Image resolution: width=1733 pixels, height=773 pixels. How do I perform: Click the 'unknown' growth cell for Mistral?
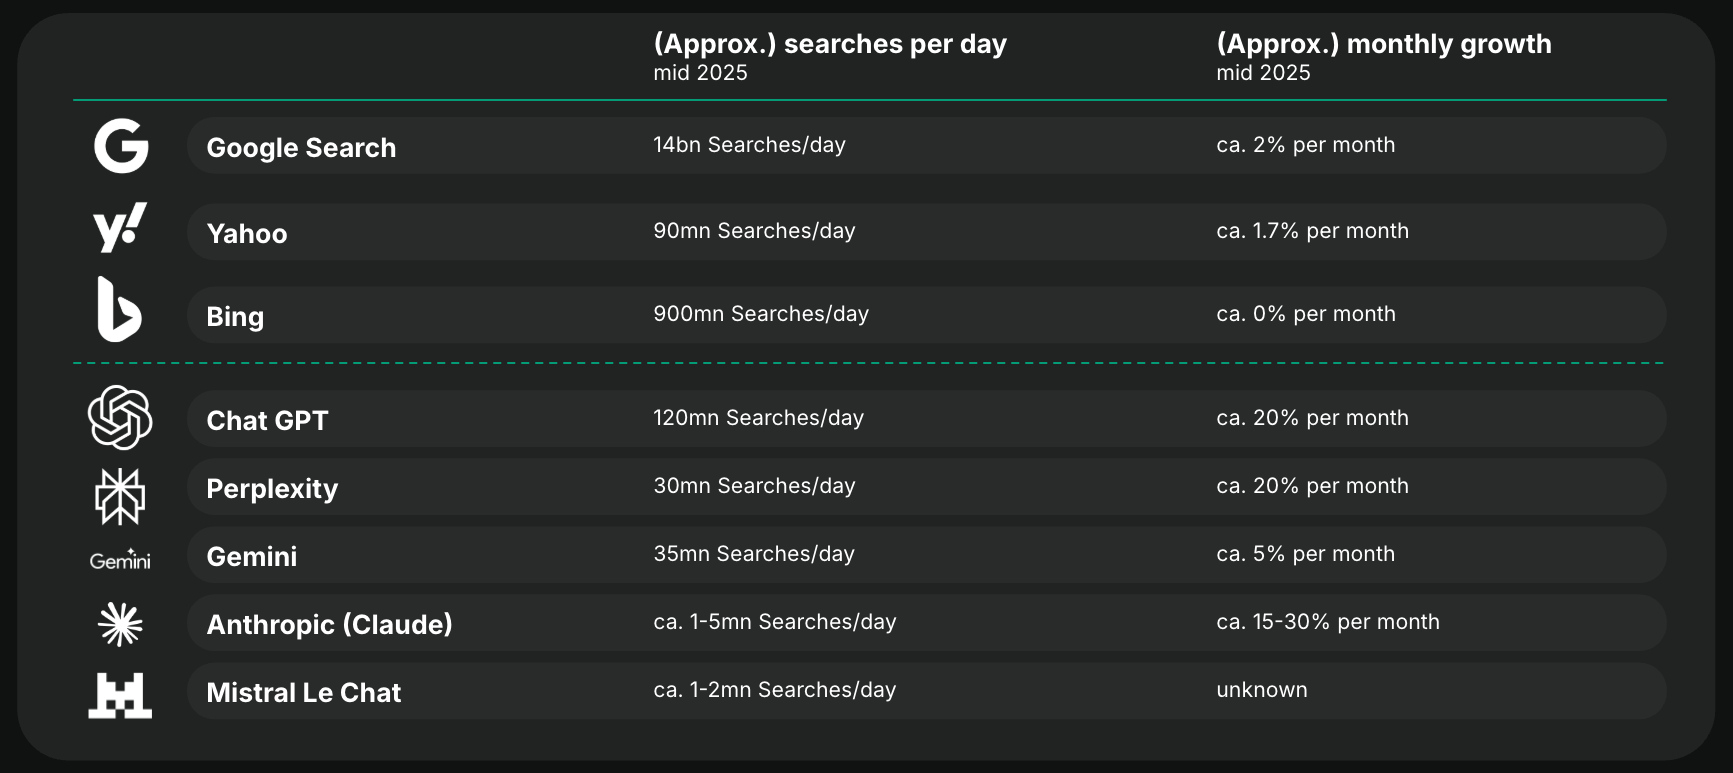1262,690
